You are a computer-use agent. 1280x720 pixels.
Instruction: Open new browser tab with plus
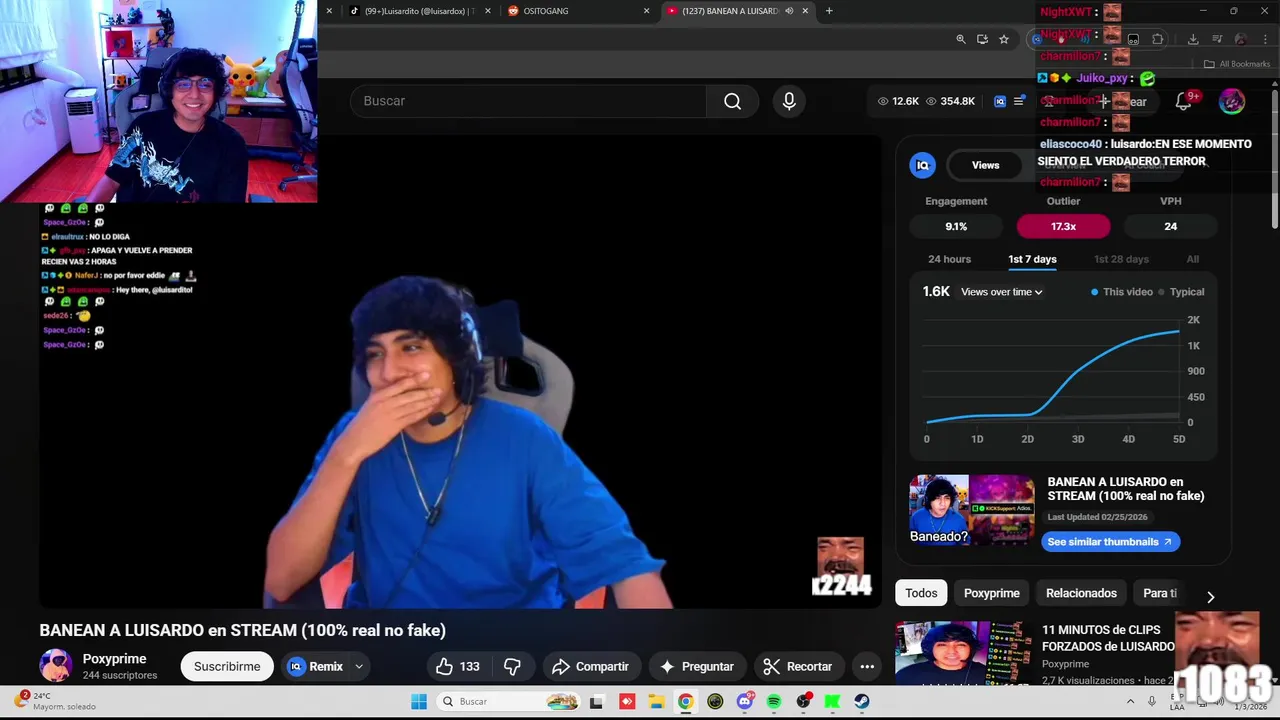(829, 11)
